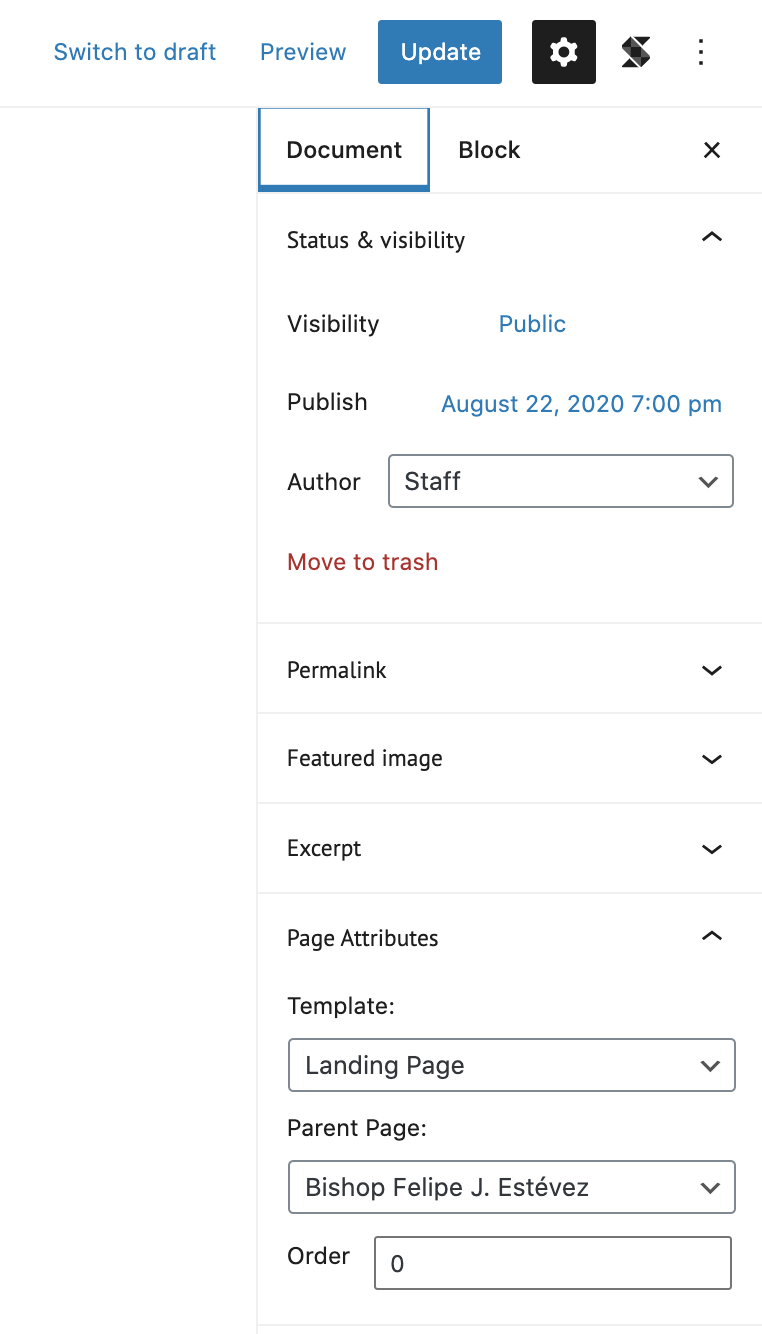This screenshot has height=1334, width=762.
Task: Open the Author dropdown showing Staff
Action: [x=560, y=481]
